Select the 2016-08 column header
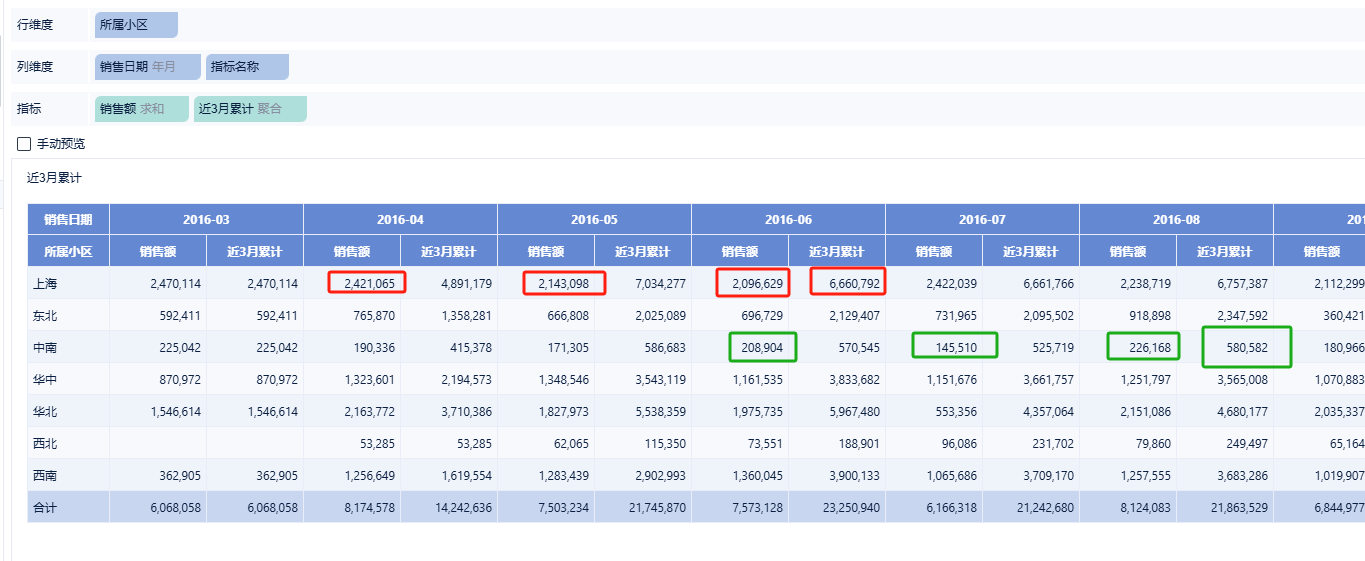 1176,219
